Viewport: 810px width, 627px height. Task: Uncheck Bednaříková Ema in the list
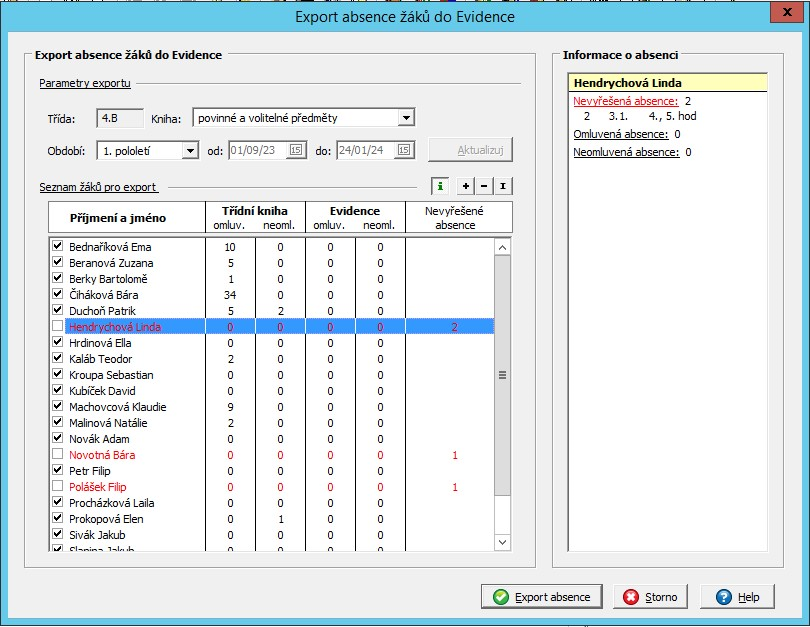click(x=58, y=246)
